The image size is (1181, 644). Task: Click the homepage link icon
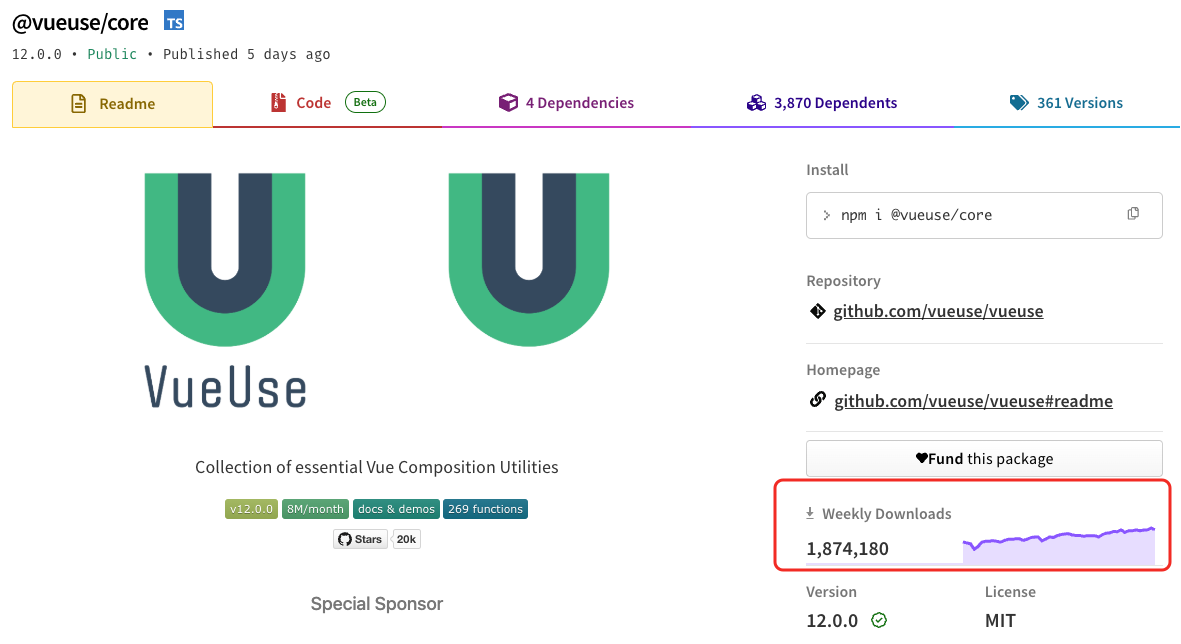click(817, 400)
